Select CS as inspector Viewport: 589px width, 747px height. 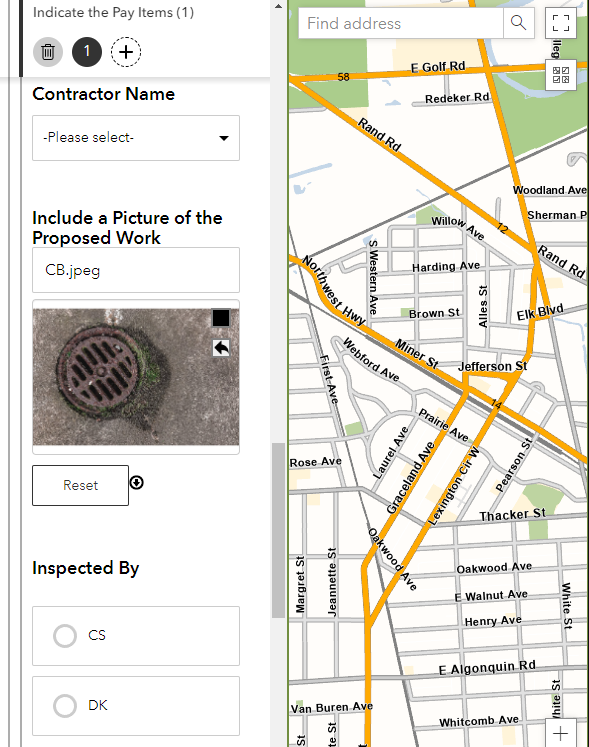click(x=136, y=636)
